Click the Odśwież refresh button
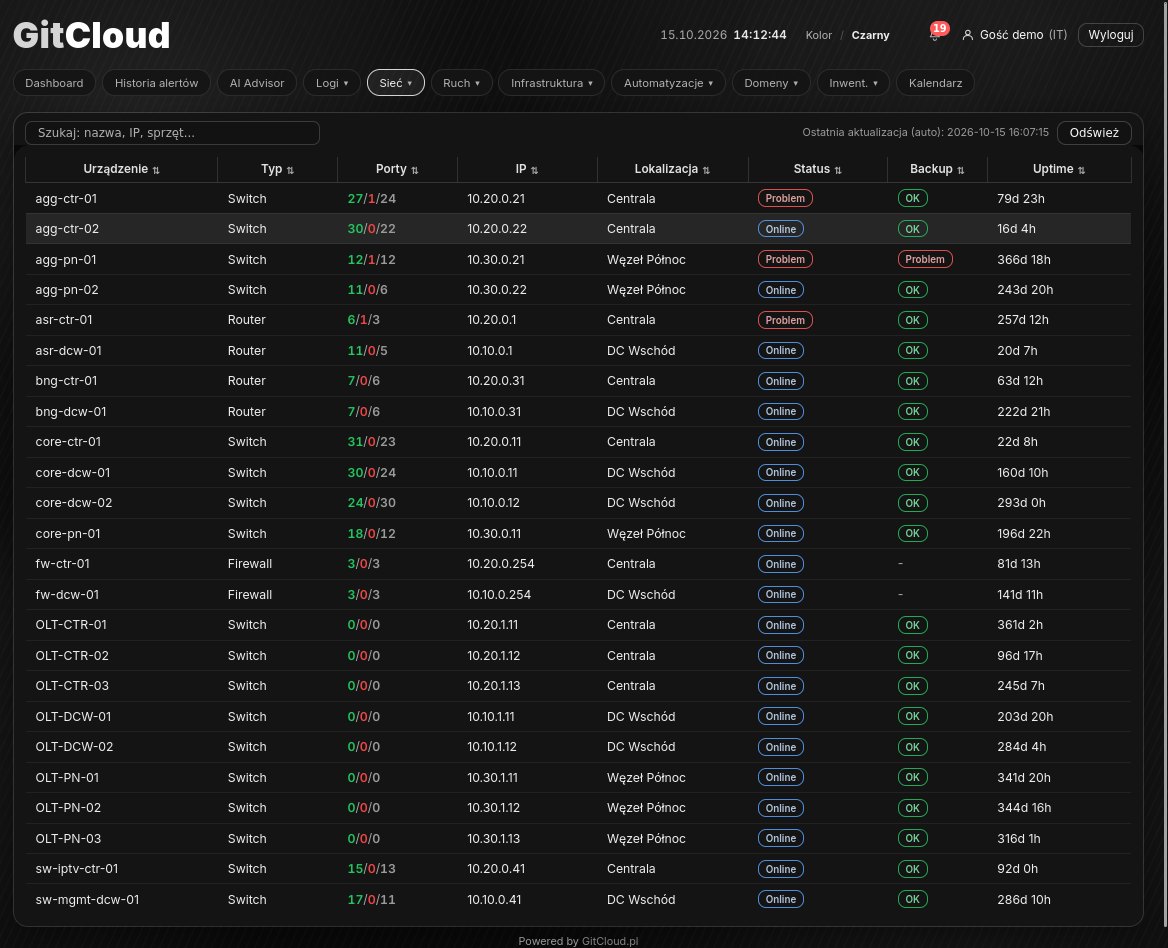The image size is (1168, 948). (x=1094, y=133)
